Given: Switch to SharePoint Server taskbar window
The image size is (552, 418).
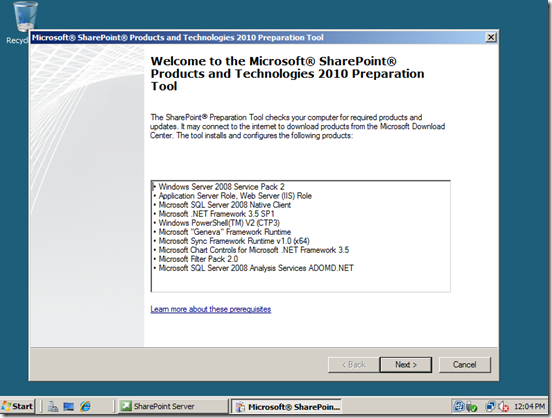Looking at the screenshot, I should (x=173, y=406).
